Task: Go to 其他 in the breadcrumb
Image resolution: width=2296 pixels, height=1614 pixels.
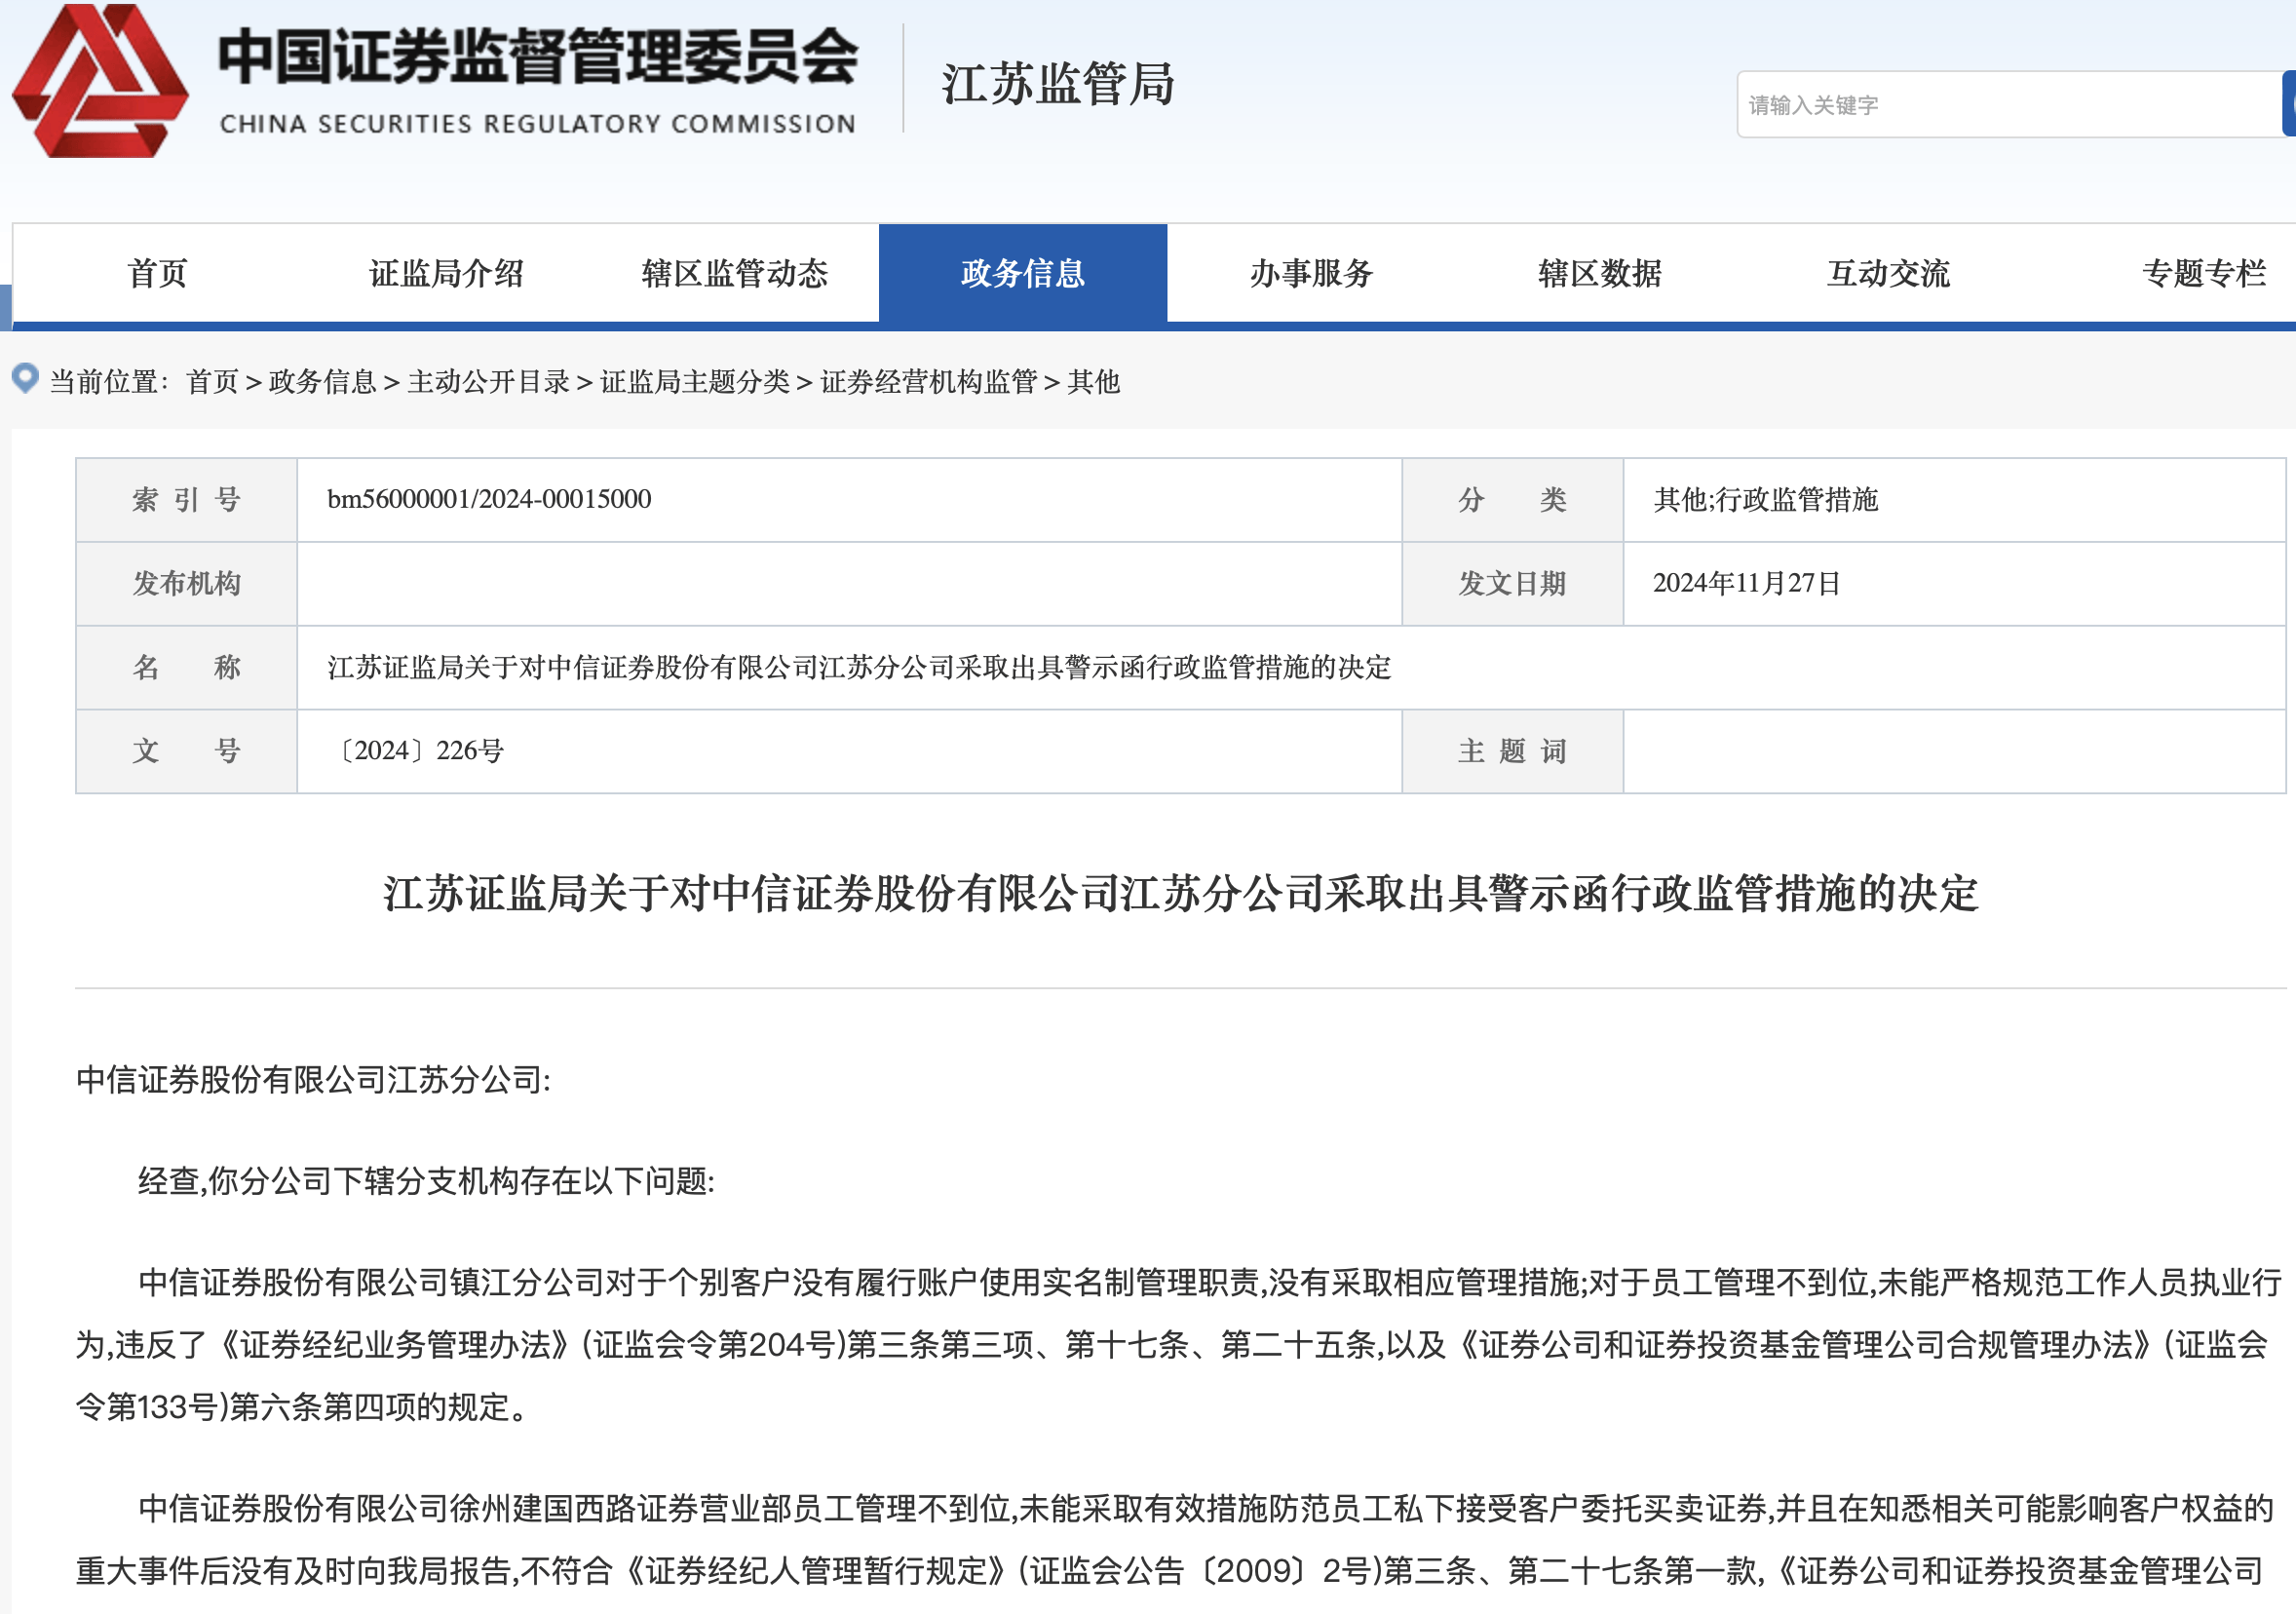Action: click(1093, 382)
